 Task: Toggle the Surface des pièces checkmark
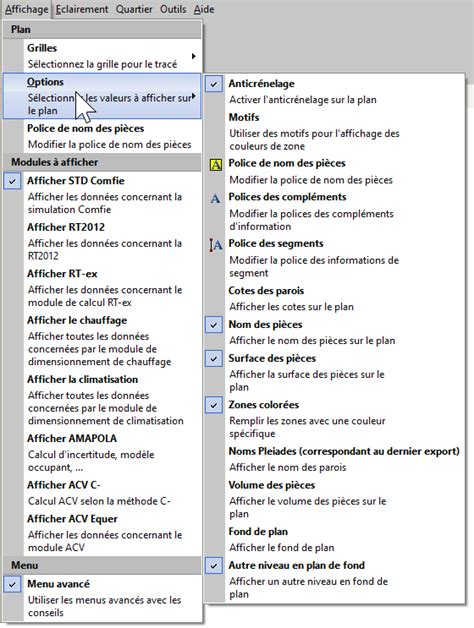click(214, 358)
